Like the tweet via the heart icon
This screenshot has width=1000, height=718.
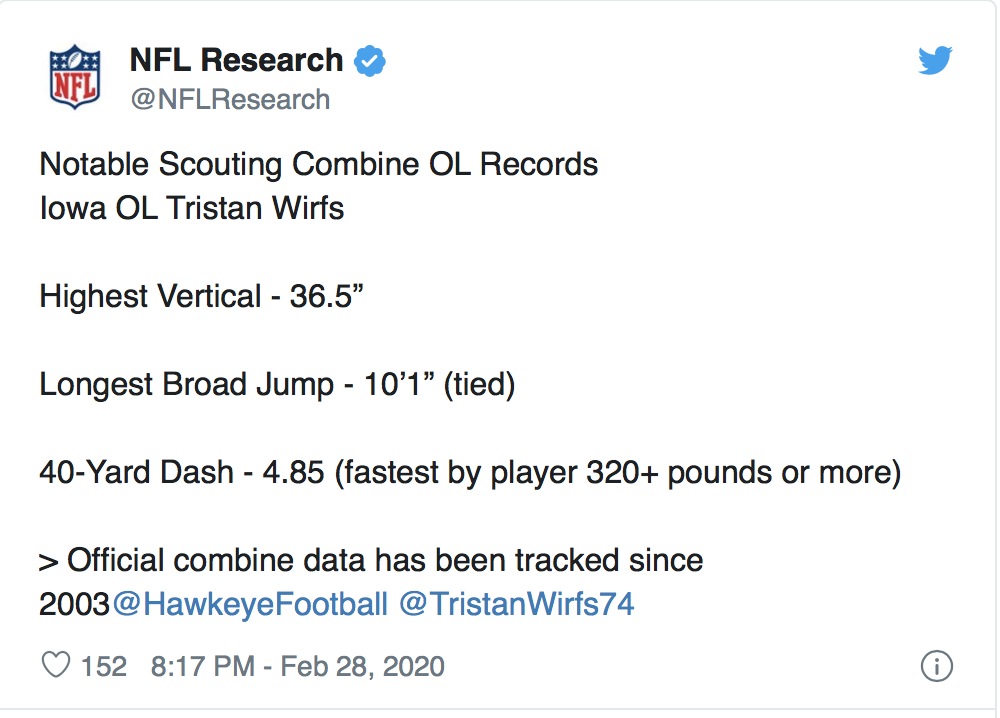point(55,665)
